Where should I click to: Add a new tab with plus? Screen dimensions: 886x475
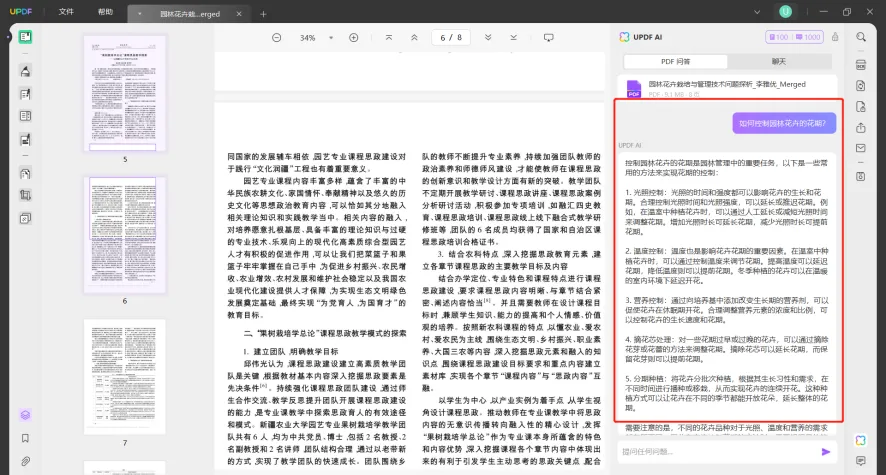(263, 14)
